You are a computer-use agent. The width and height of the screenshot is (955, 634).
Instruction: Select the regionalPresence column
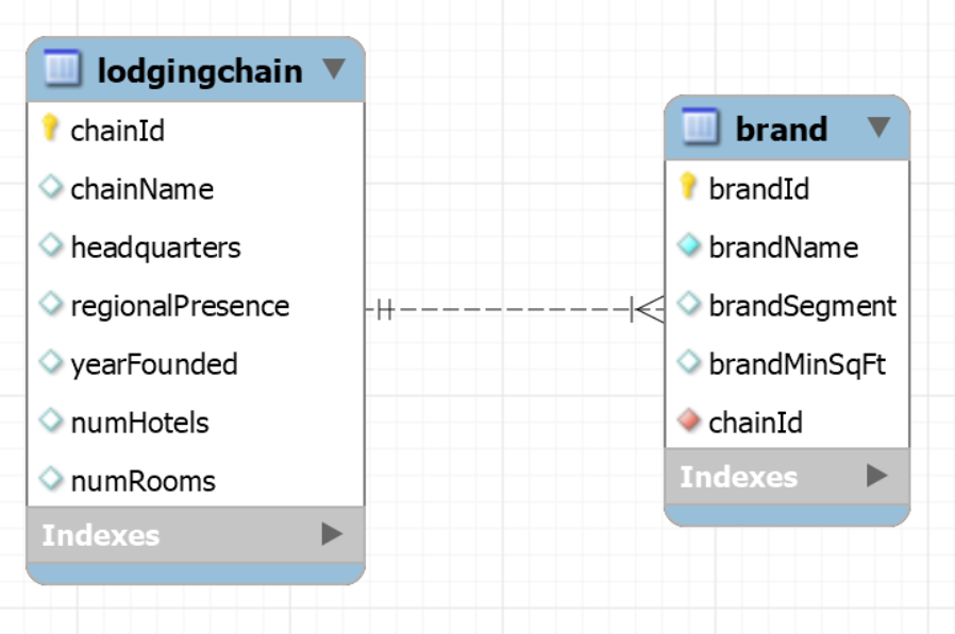tap(196, 306)
